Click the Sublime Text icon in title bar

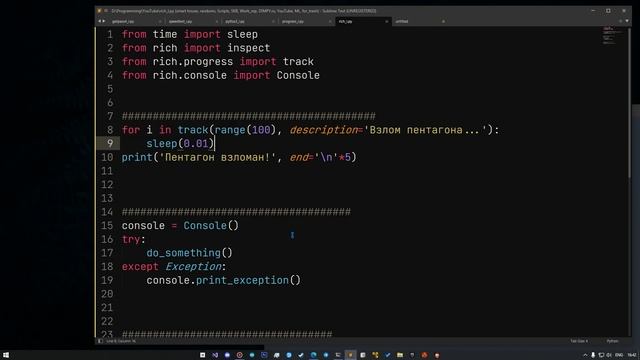click(99, 11)
